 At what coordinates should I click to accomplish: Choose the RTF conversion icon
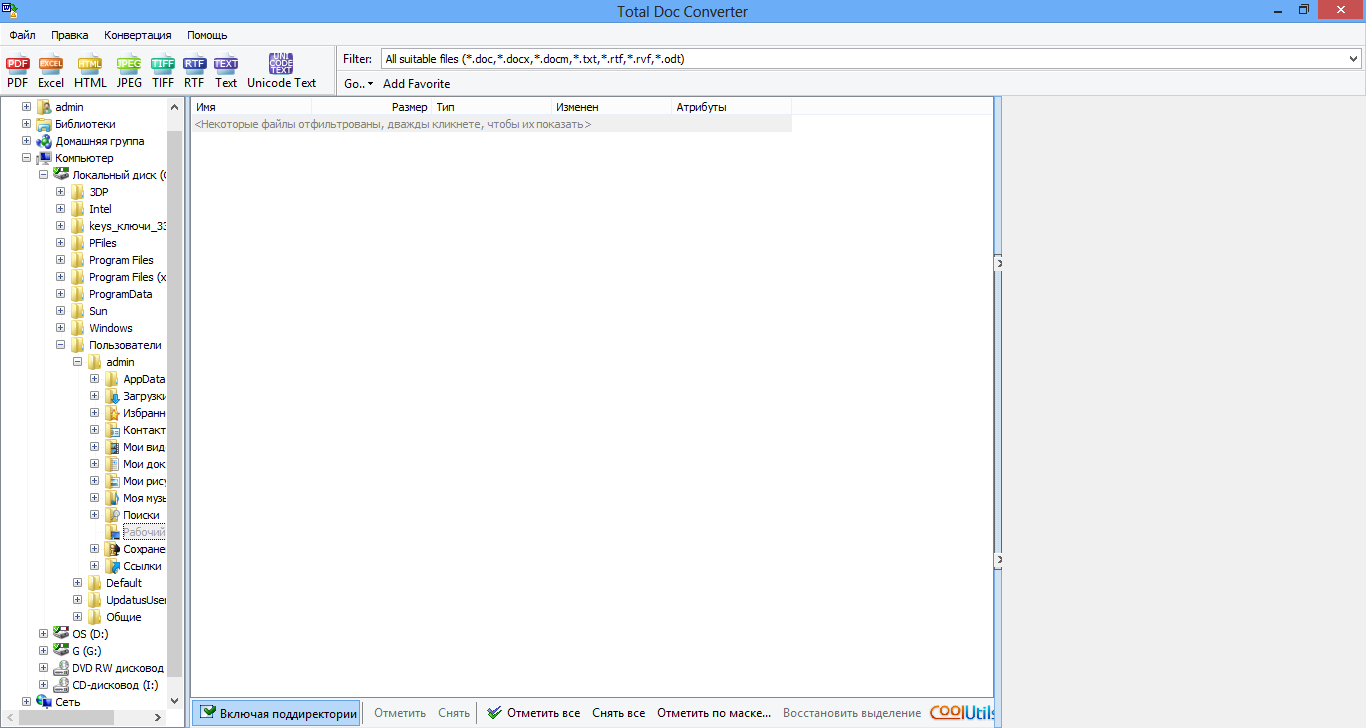click(194, 72)
